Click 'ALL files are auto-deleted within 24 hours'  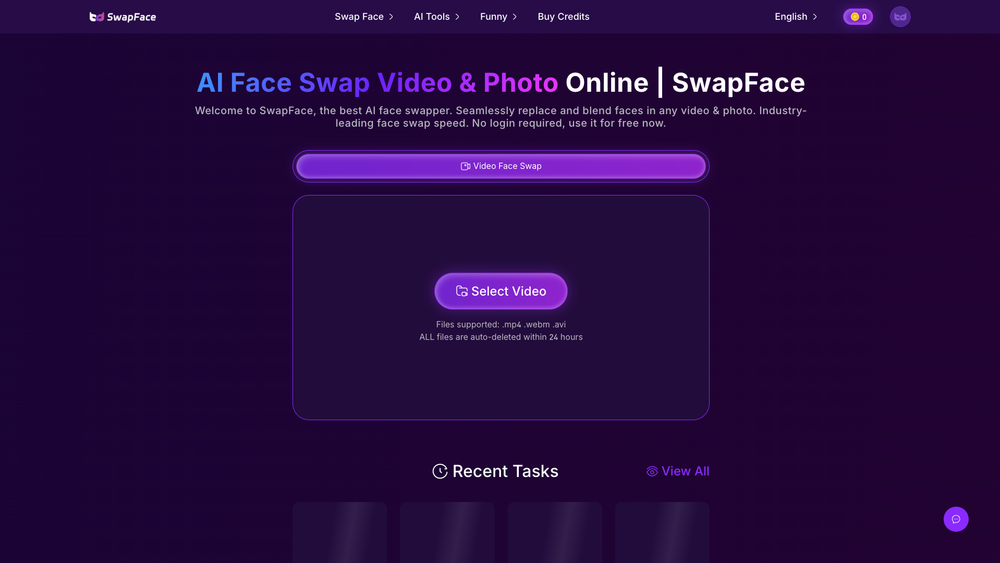click(x=501, y=337)
